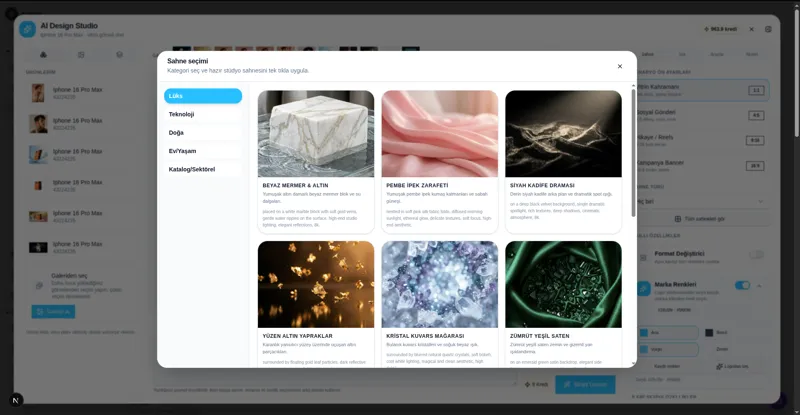Click the BEYAZ MERMER & ALTIN title

[x=295, y=186]
